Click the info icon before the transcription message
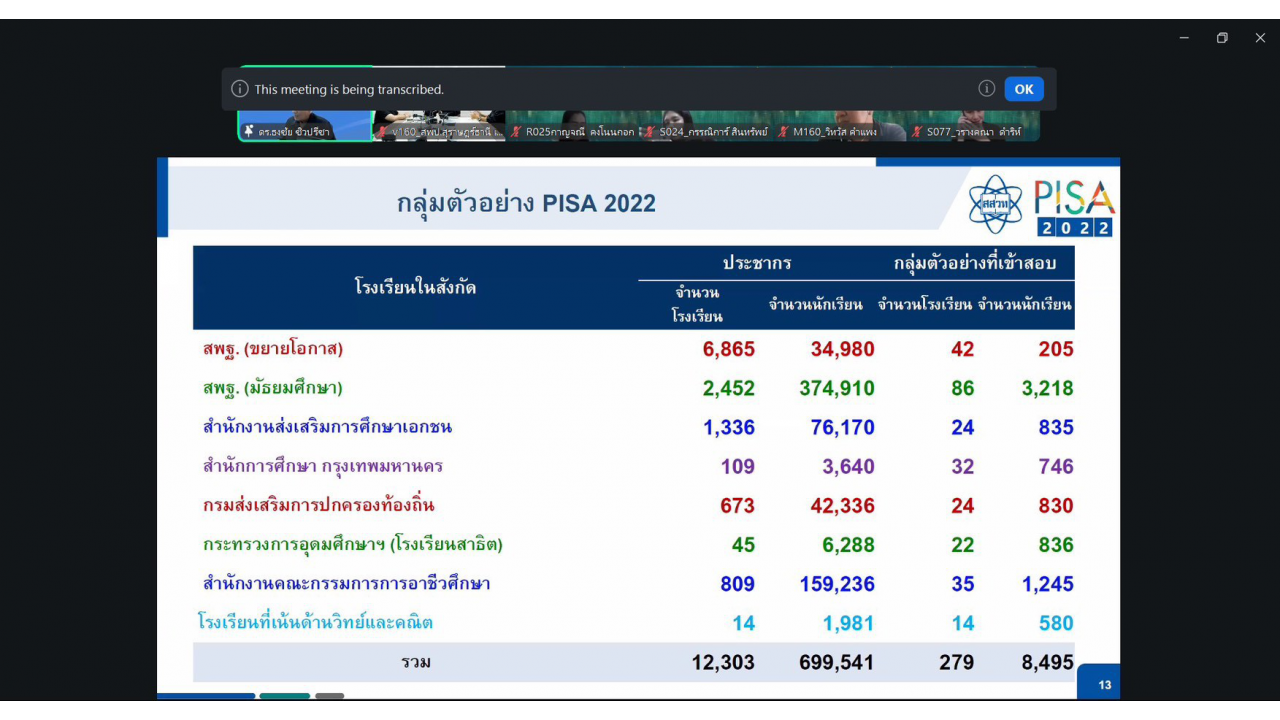Screen dimensions: 1280x720 (240, 89)
